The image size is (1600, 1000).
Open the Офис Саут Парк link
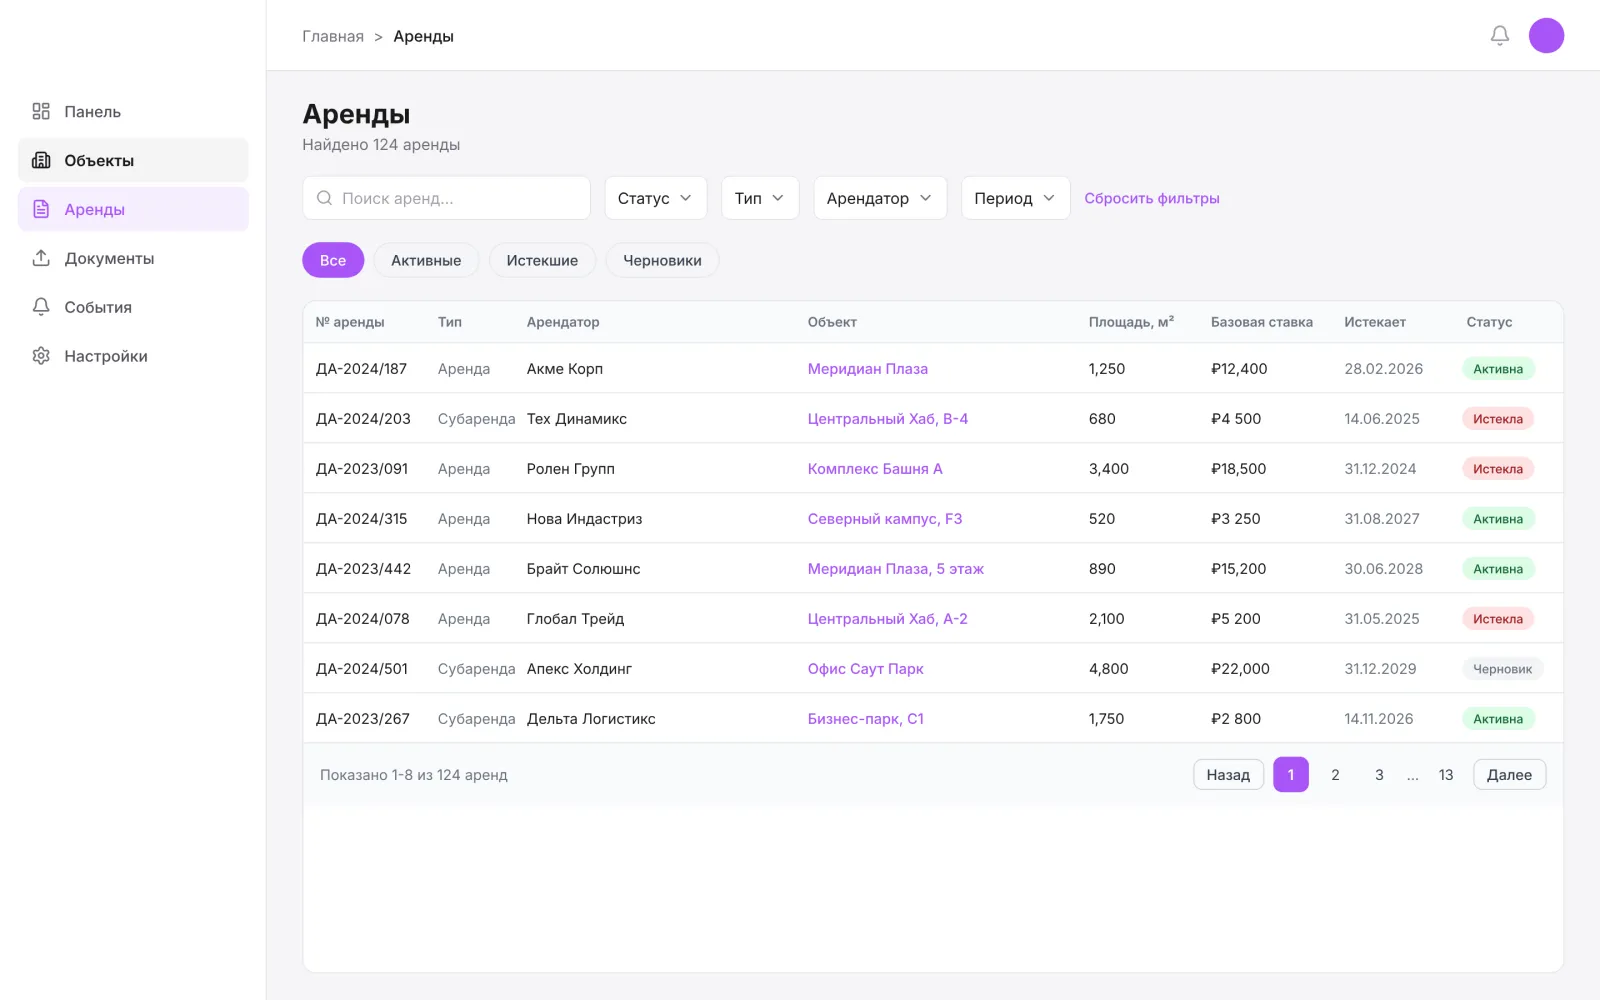click(865, 668)
